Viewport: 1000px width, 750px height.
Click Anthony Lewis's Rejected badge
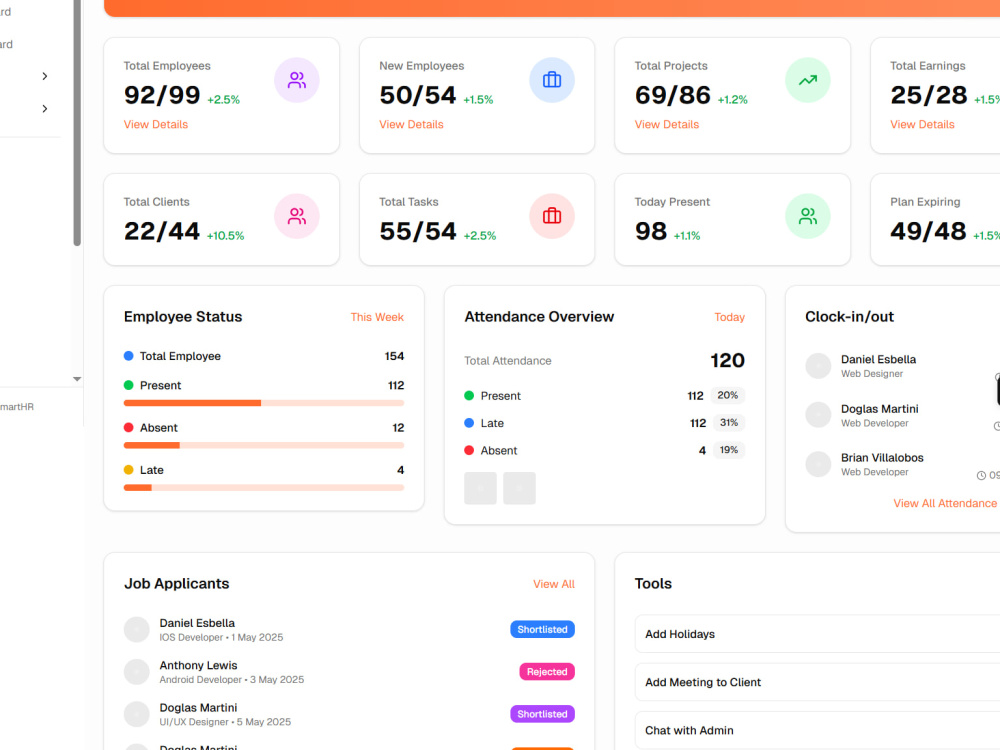coord(547,672)
